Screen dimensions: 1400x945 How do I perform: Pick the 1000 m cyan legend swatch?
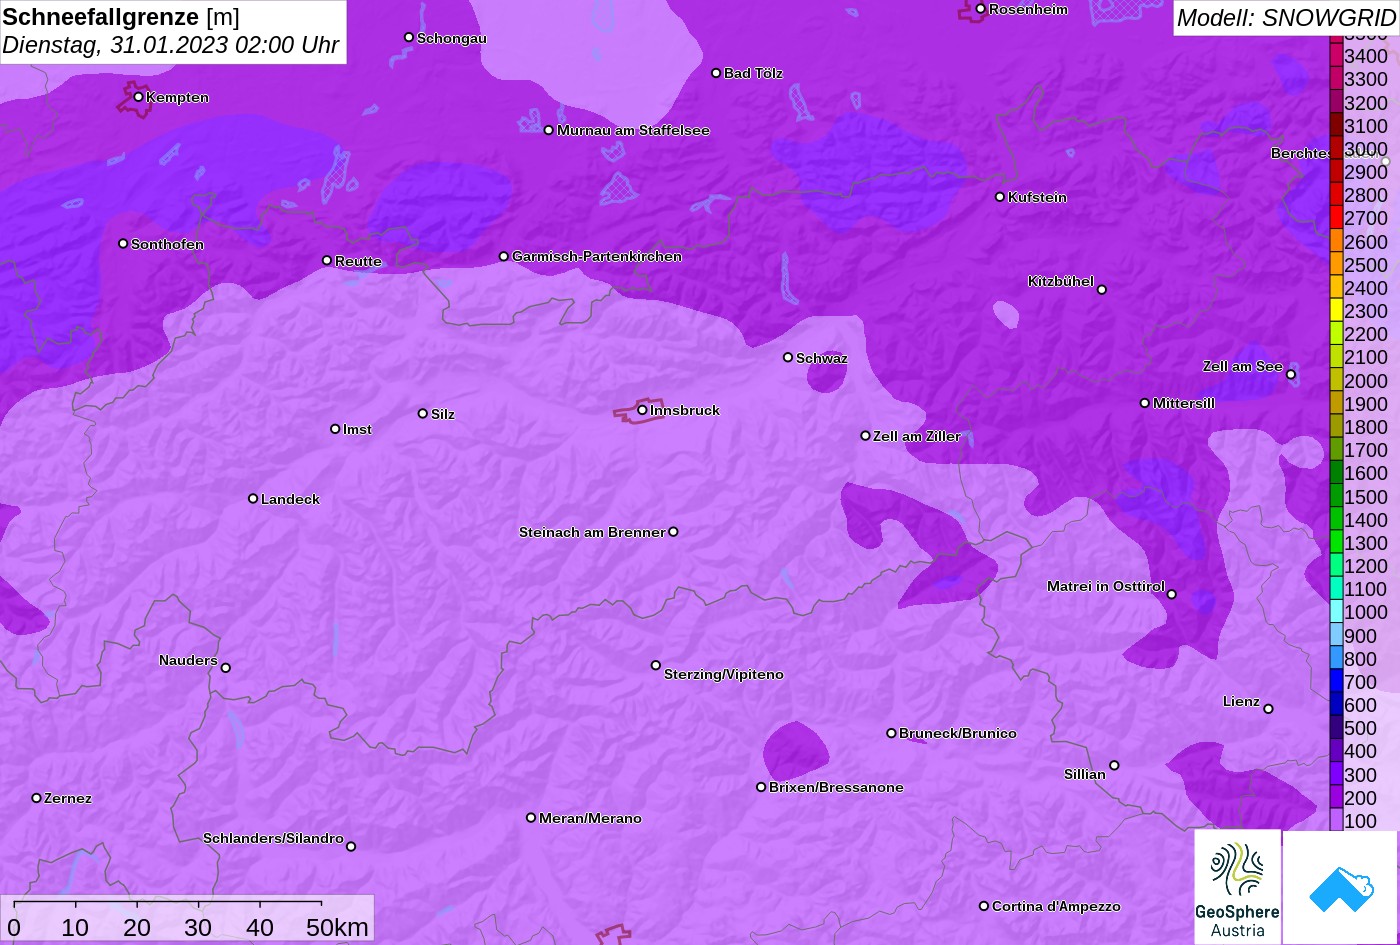[x=1336, y=612]
